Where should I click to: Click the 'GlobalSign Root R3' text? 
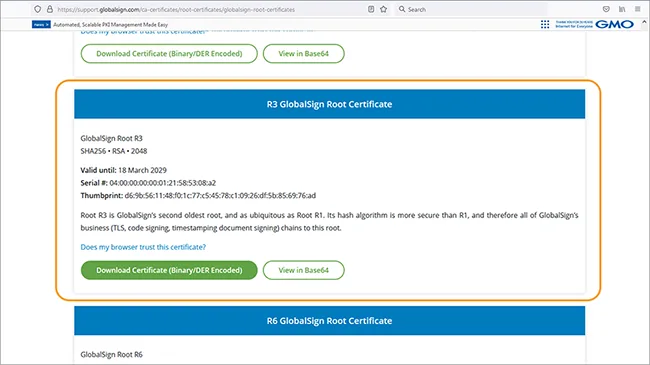pos(112,138)
